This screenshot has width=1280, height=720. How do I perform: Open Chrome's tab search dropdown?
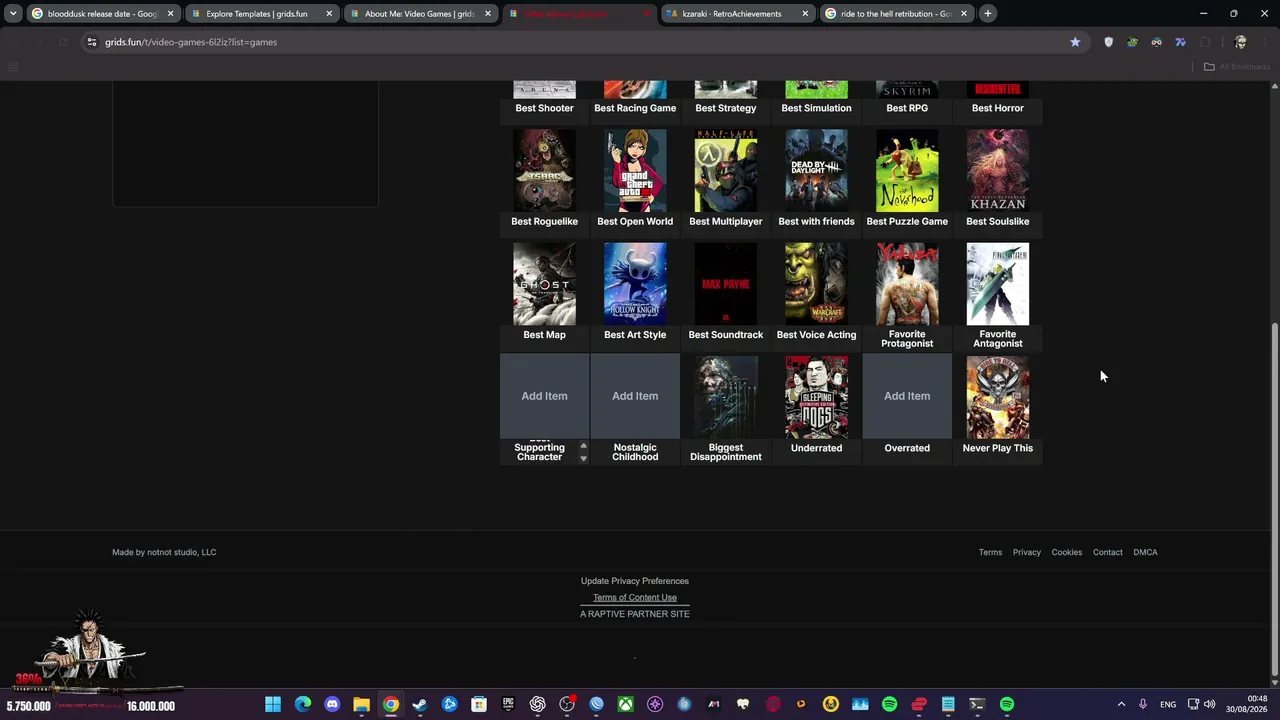click(12, 14)
